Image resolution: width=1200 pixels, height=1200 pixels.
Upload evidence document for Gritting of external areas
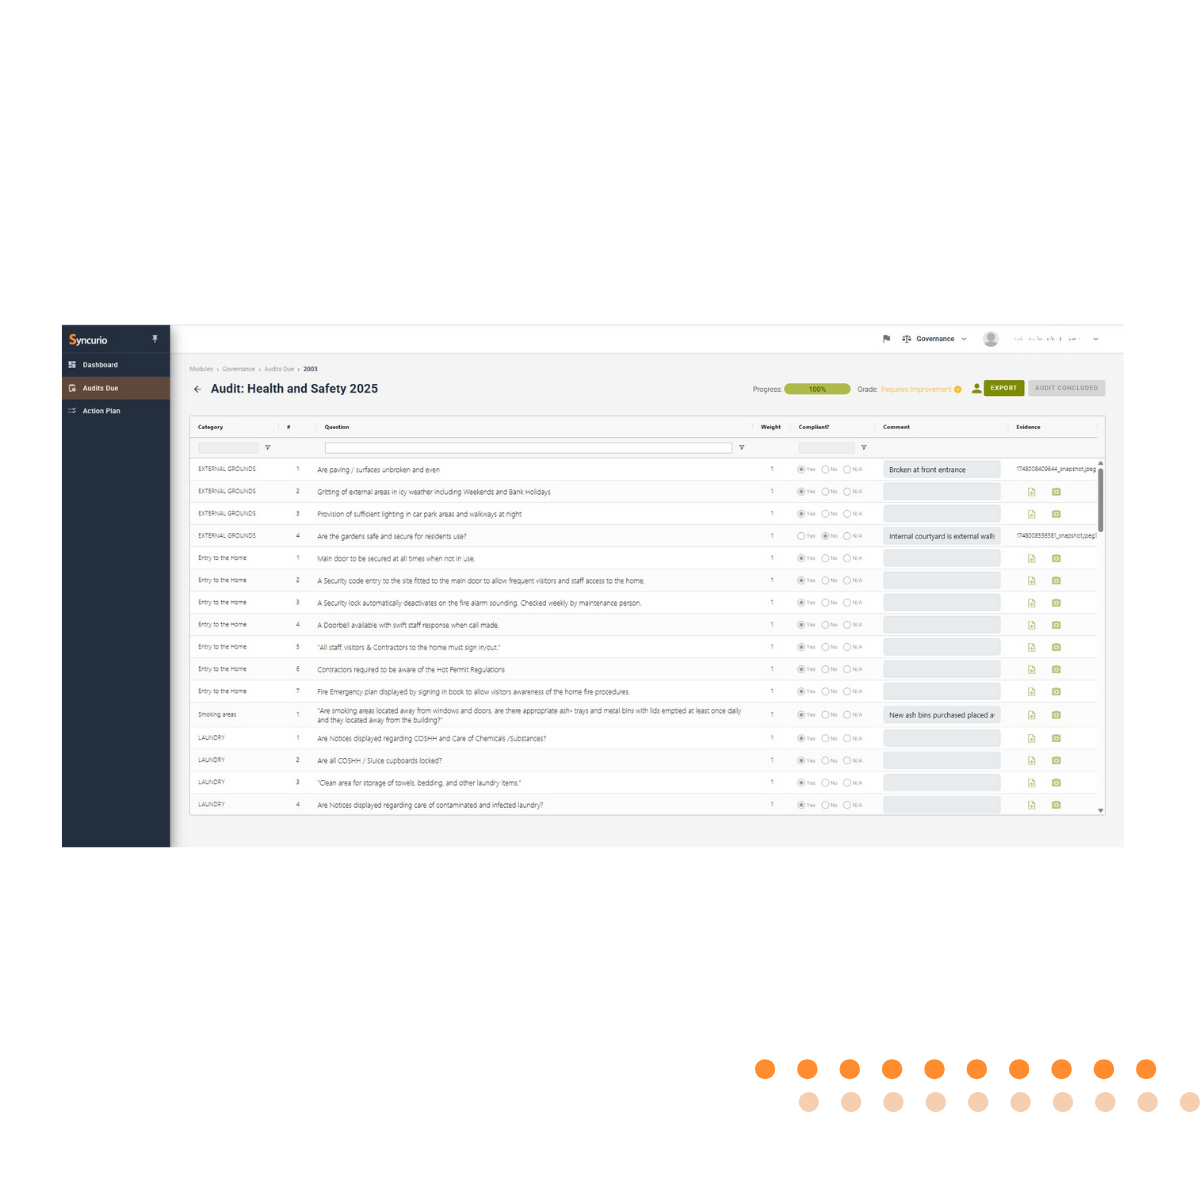[x=1031, y=491]
